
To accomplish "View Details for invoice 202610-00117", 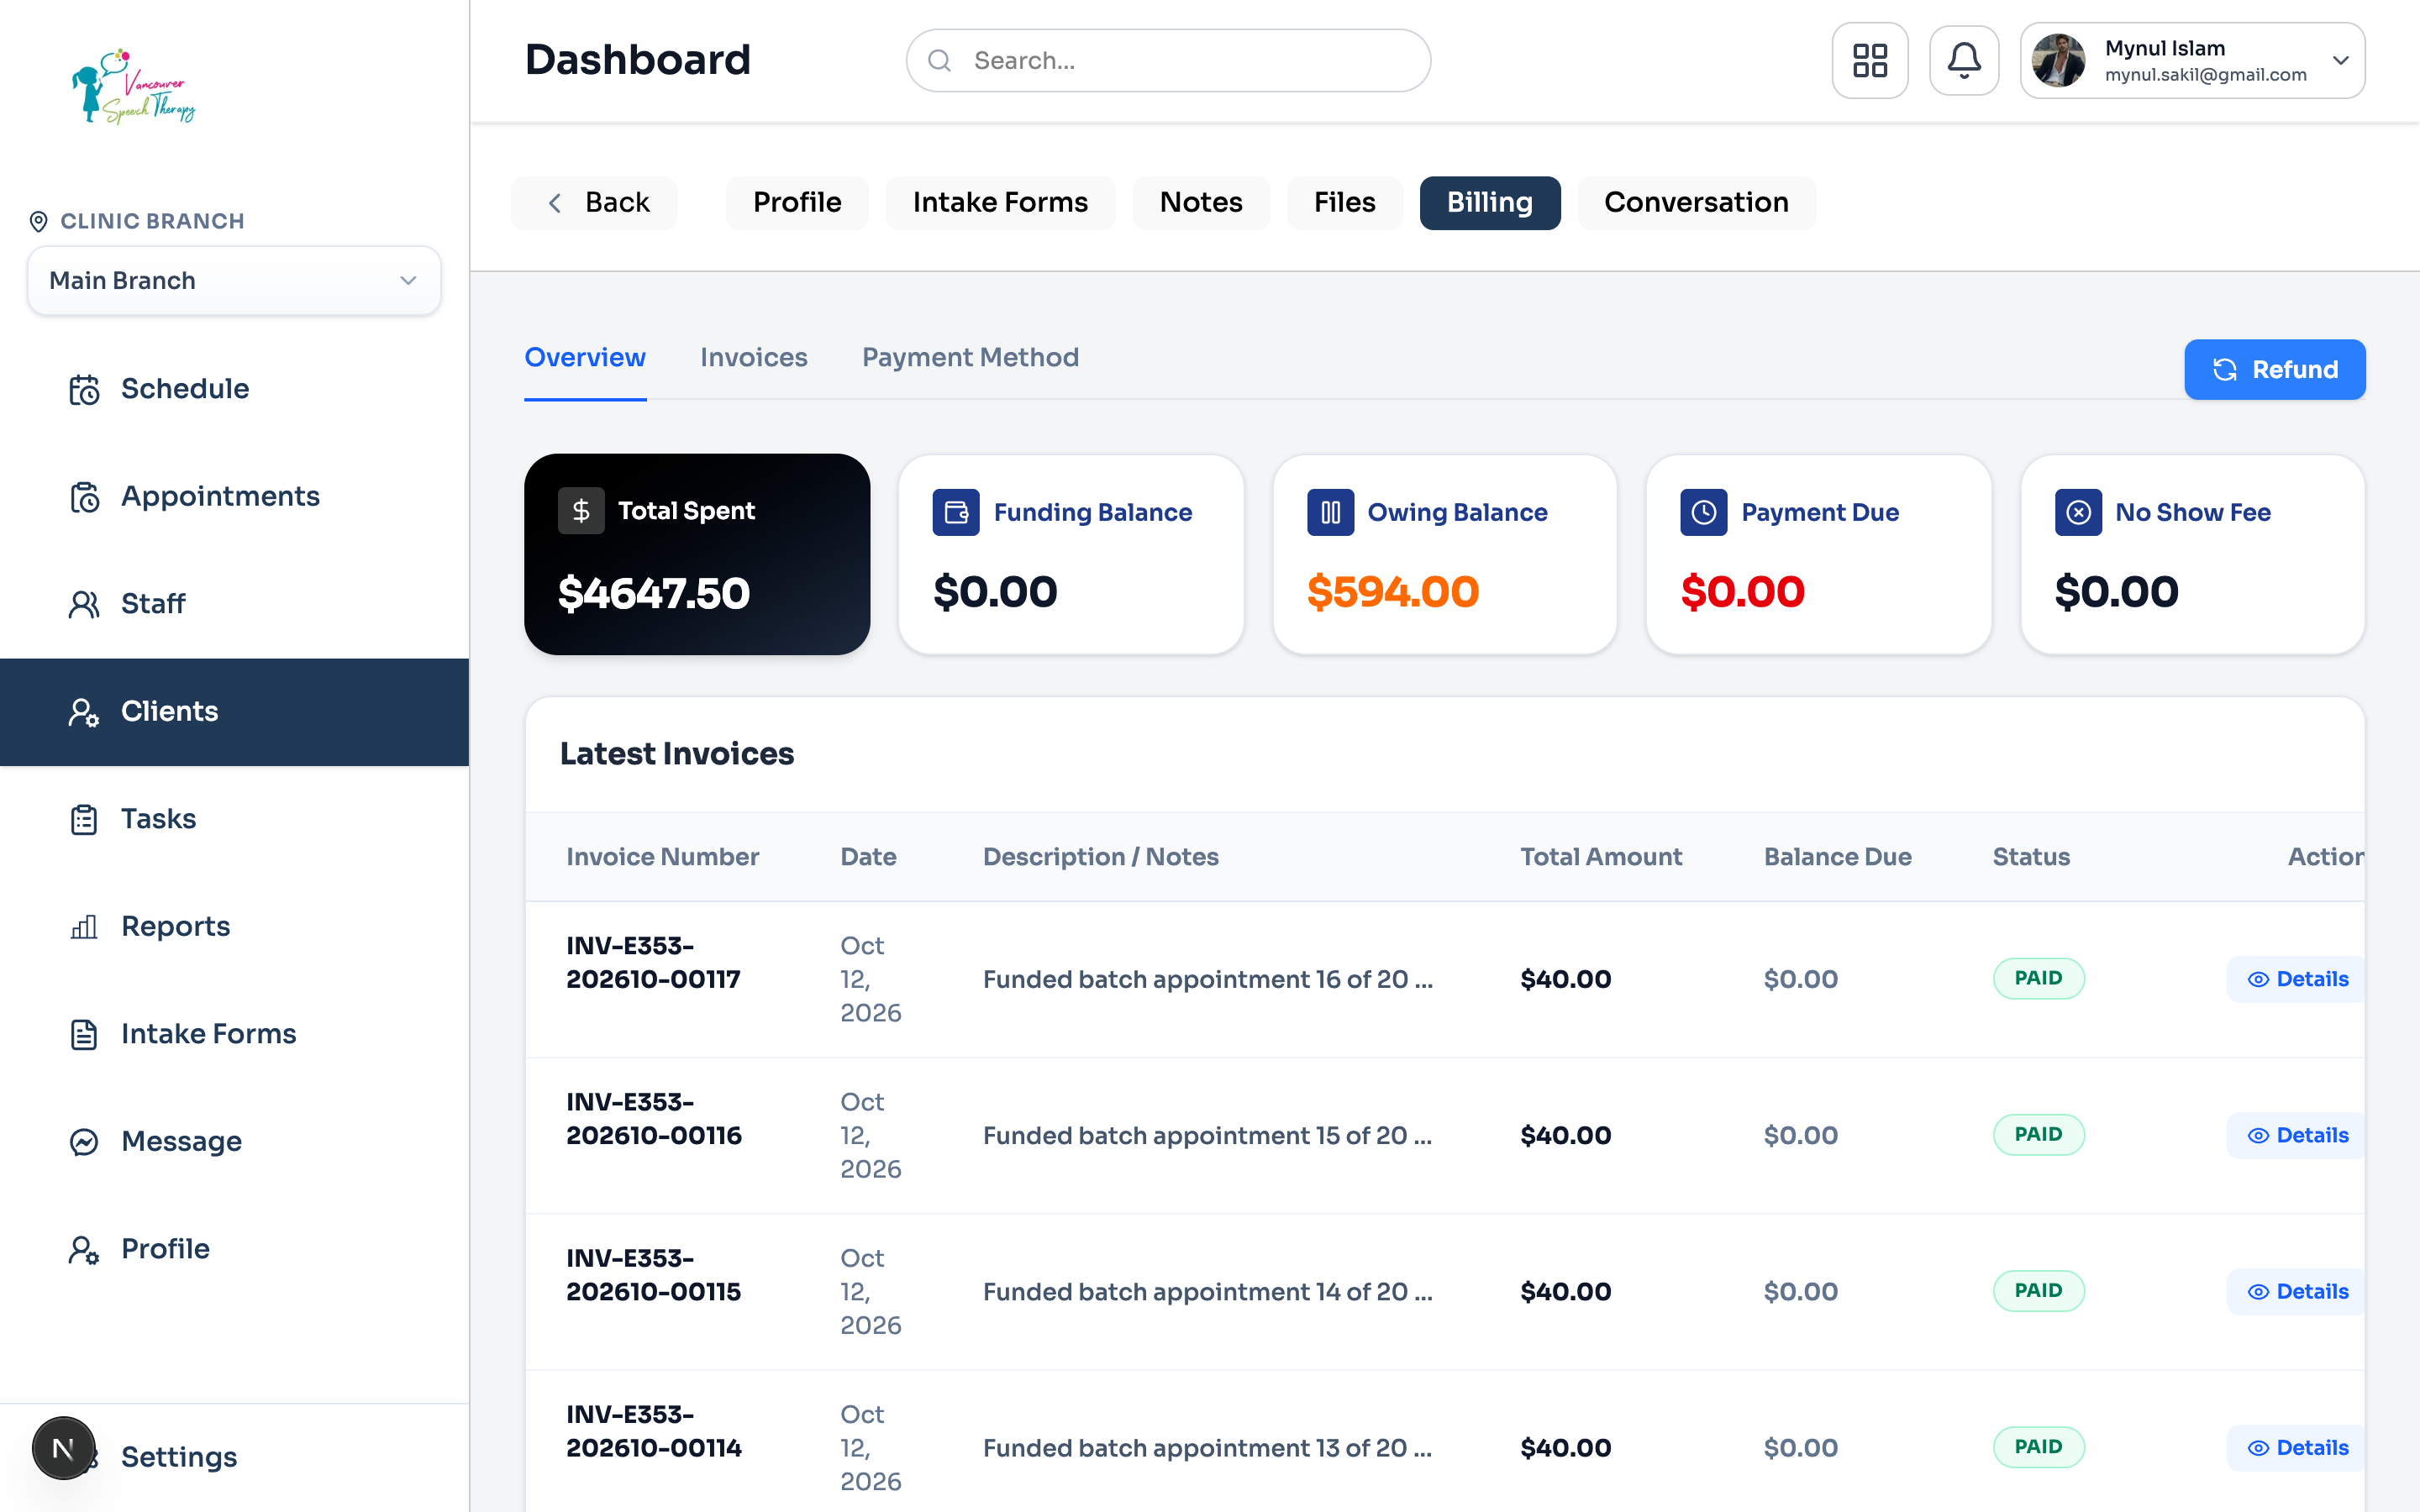I will point(2297,979).
